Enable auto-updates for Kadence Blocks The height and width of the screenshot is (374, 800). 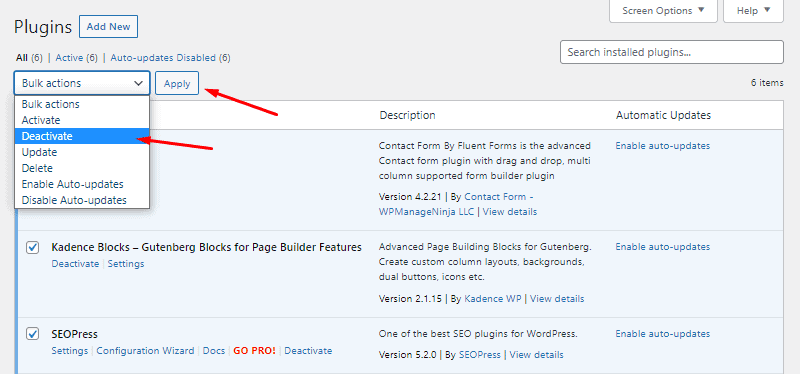(662, 247)
